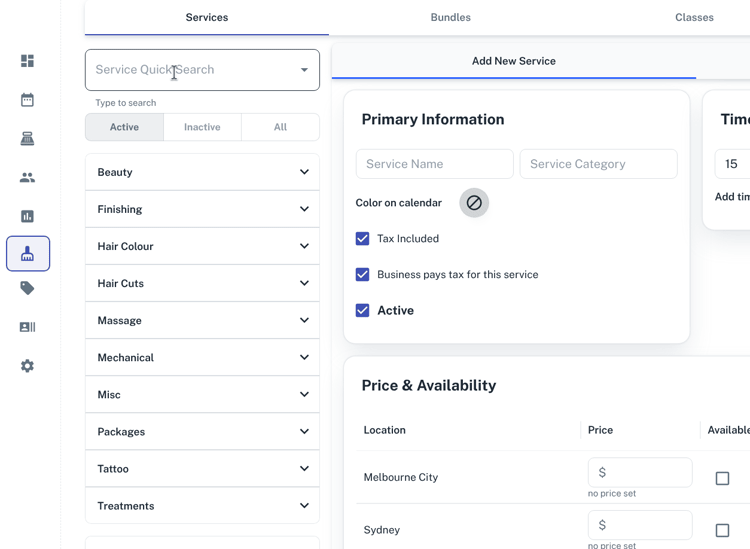Check the Melbourne City availability checkbox
This screenshot has width=750, height=549.
tap(722, 478)
